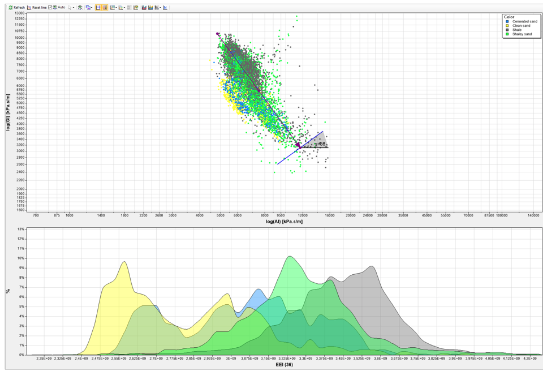Click the blue-yellow histogram chart icon
548x375 pixels.
[151, 7]
